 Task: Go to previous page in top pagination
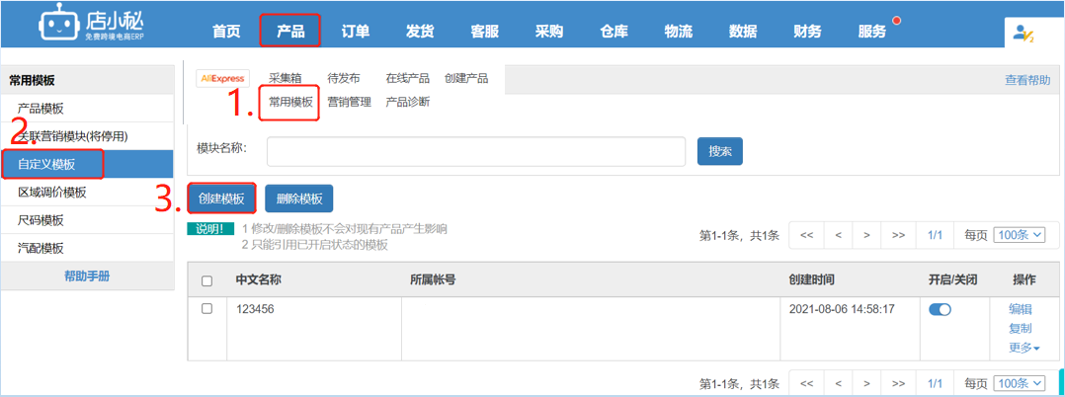coord(838,235)
